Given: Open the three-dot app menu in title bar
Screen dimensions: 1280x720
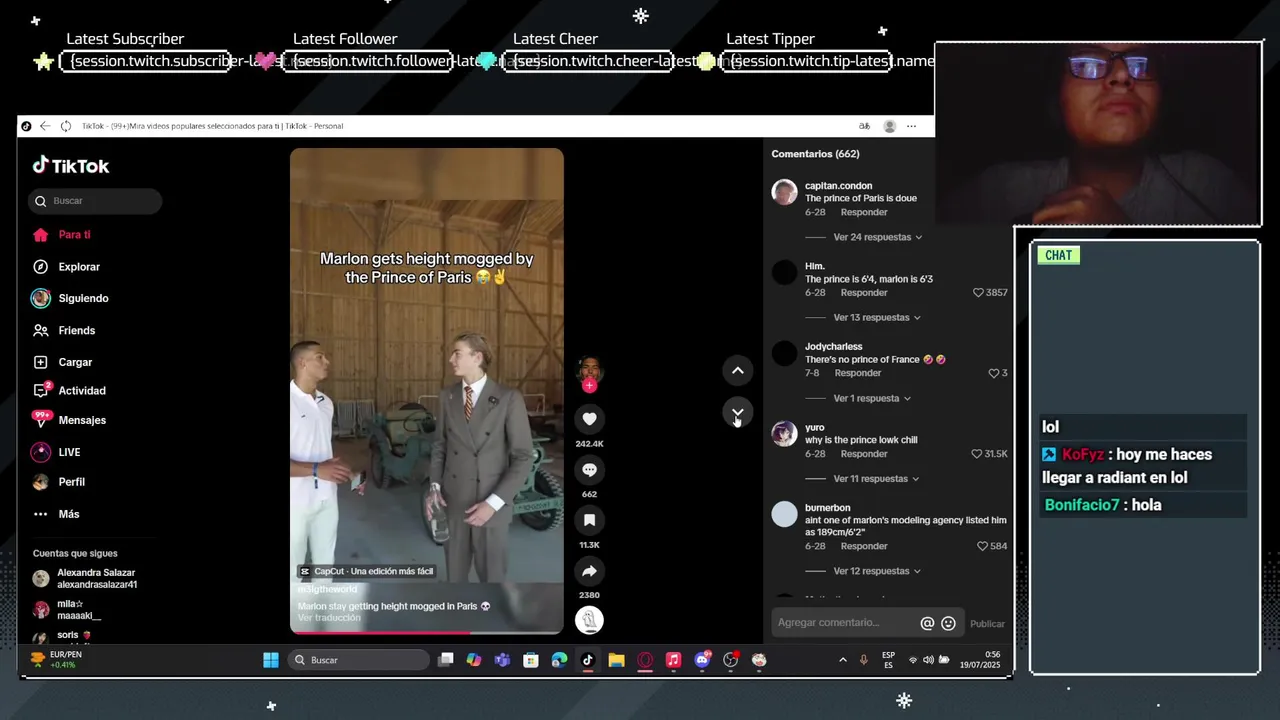Looking at the screenshot, I should coord(911,126).
